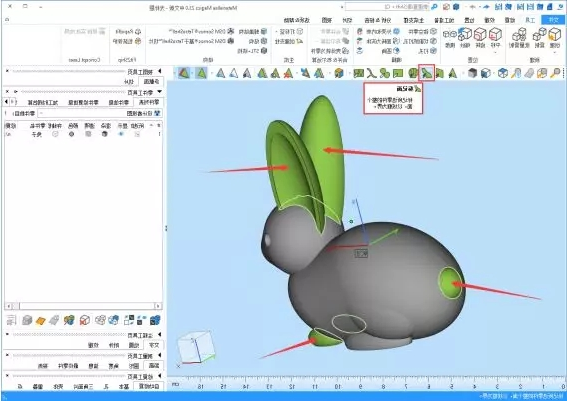567x401 pixels.
Task: Click the red outlined cube icon below parts list
Action: click(x=85, y=320)
